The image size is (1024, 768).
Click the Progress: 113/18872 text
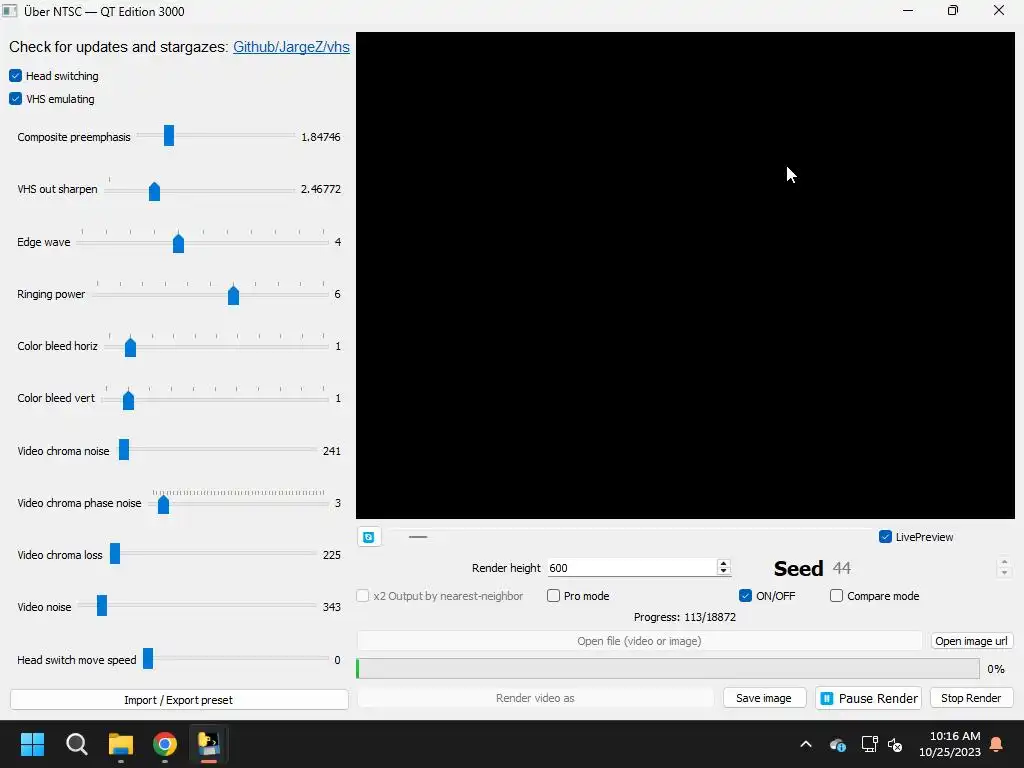(x=684, y=617)
